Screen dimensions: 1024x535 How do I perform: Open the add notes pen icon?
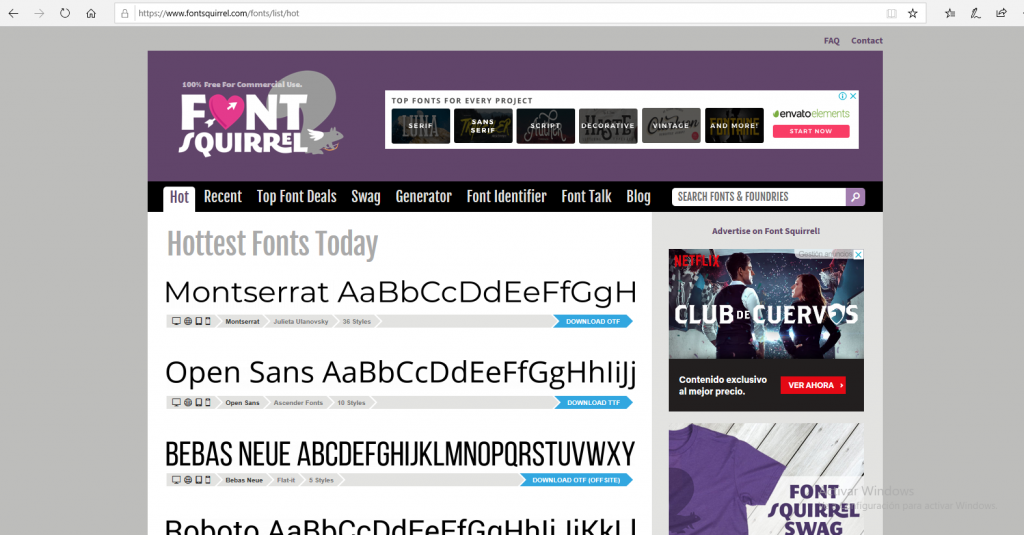pyautogui.click(x=975, y=14)
